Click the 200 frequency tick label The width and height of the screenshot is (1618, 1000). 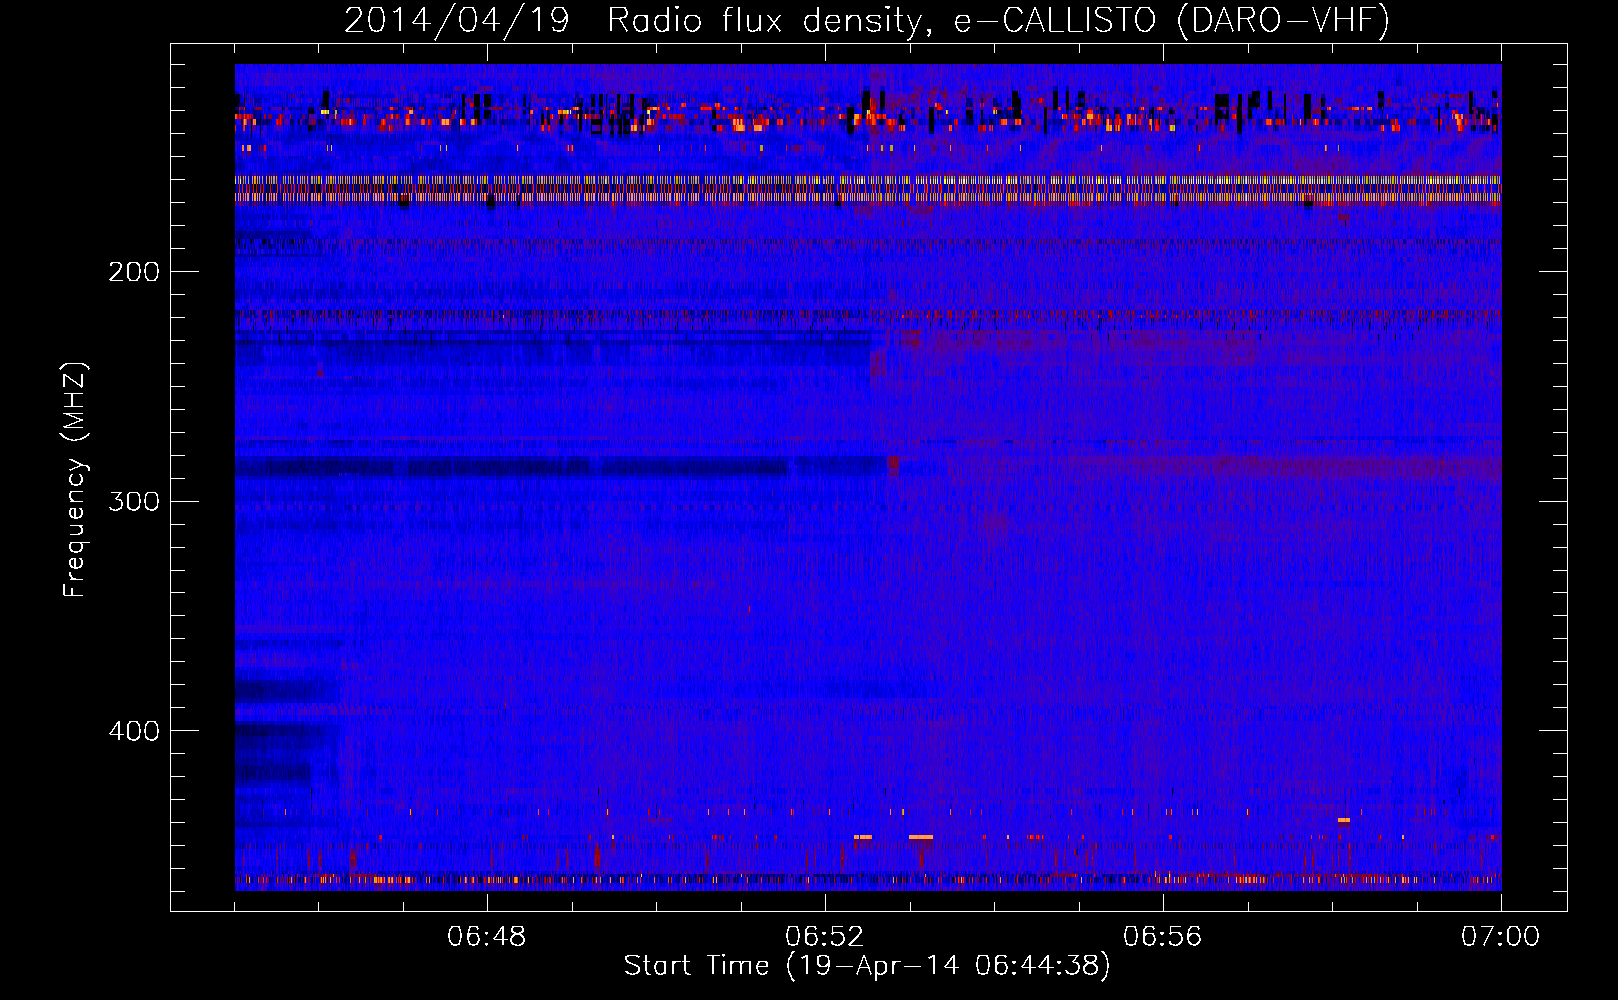pyautogui.click(x=134, y=272)
